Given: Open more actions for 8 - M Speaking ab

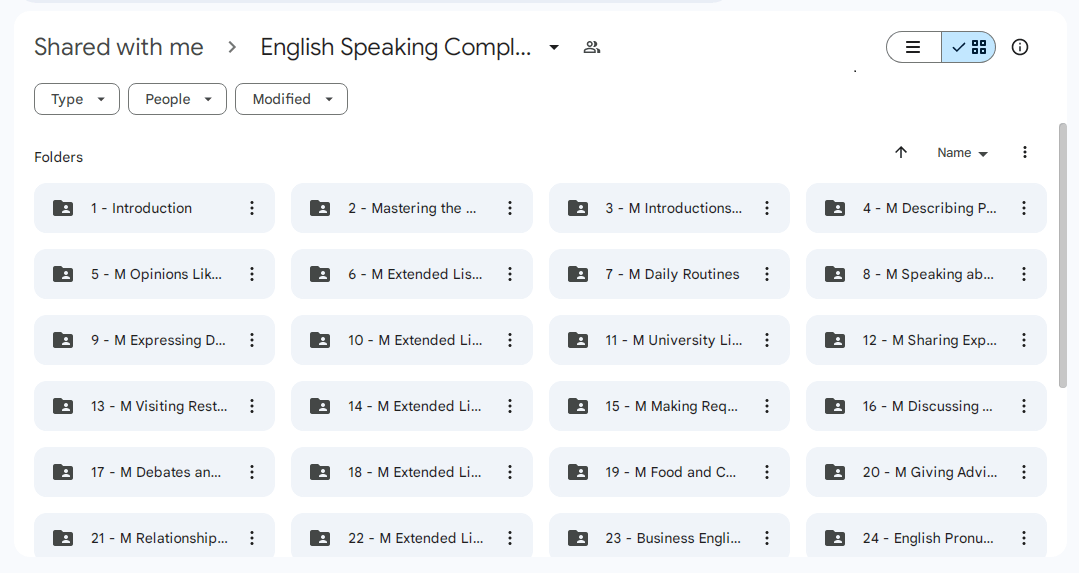Looking at the screenshot, I should 1024,274.
